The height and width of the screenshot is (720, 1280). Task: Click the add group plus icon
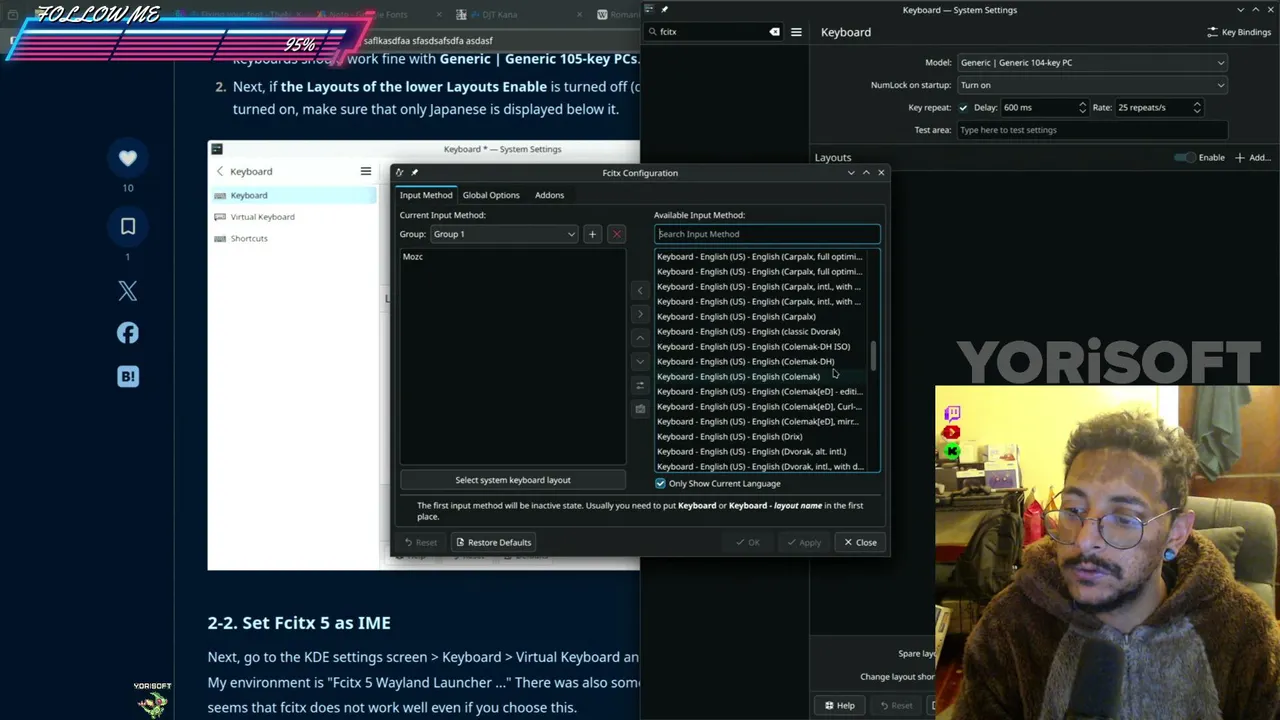tap(592, 234)
